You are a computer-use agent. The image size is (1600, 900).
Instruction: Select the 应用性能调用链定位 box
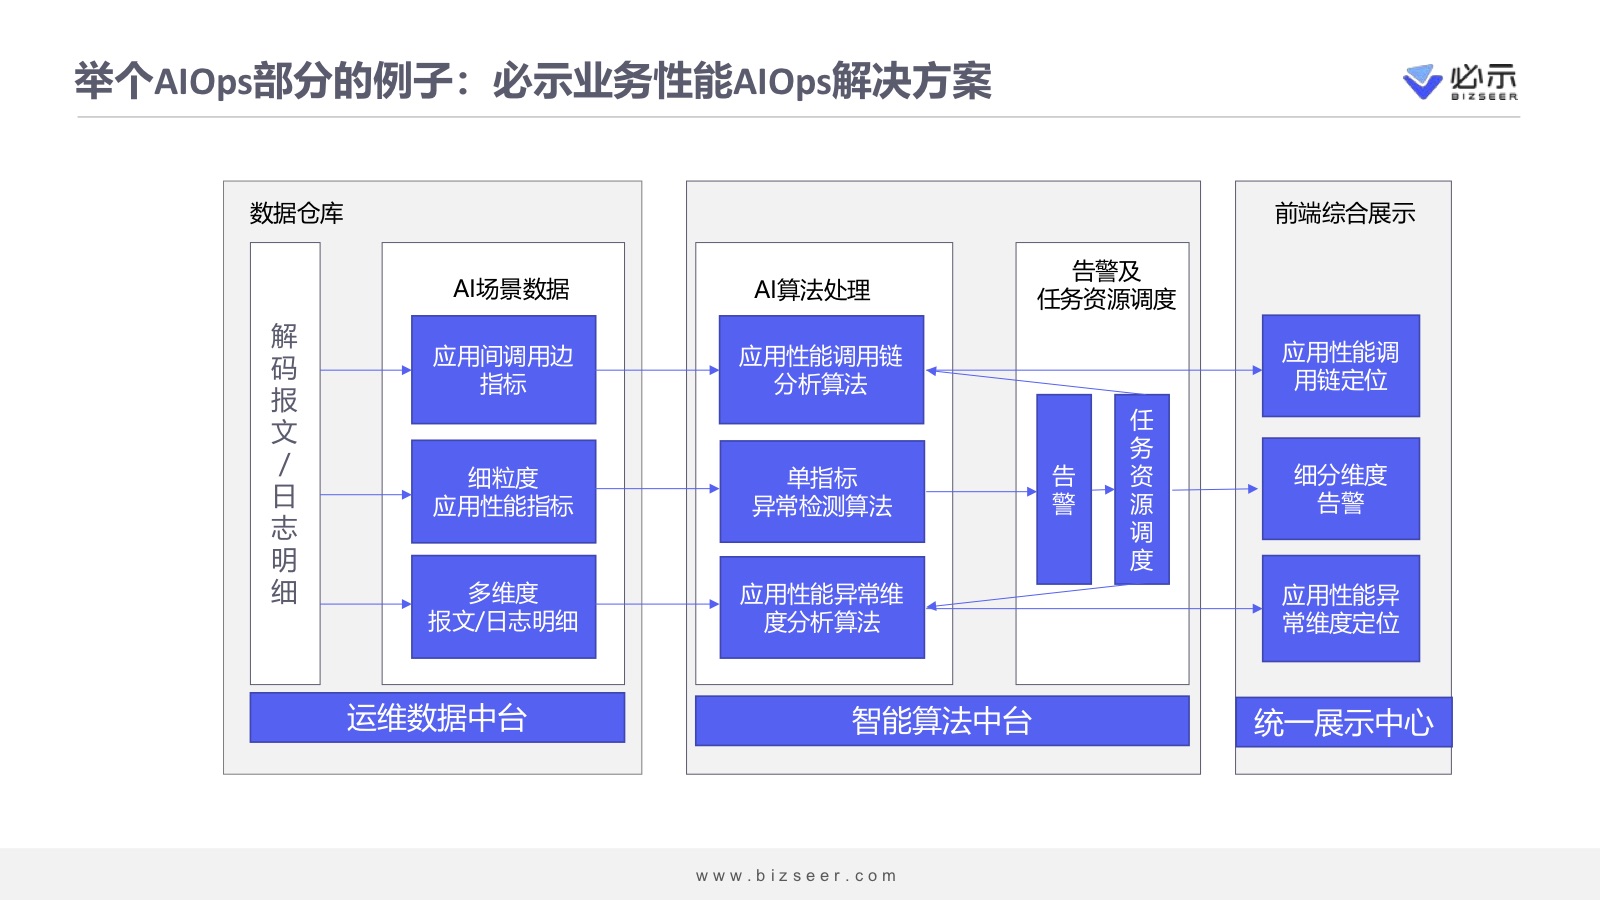1340,366
